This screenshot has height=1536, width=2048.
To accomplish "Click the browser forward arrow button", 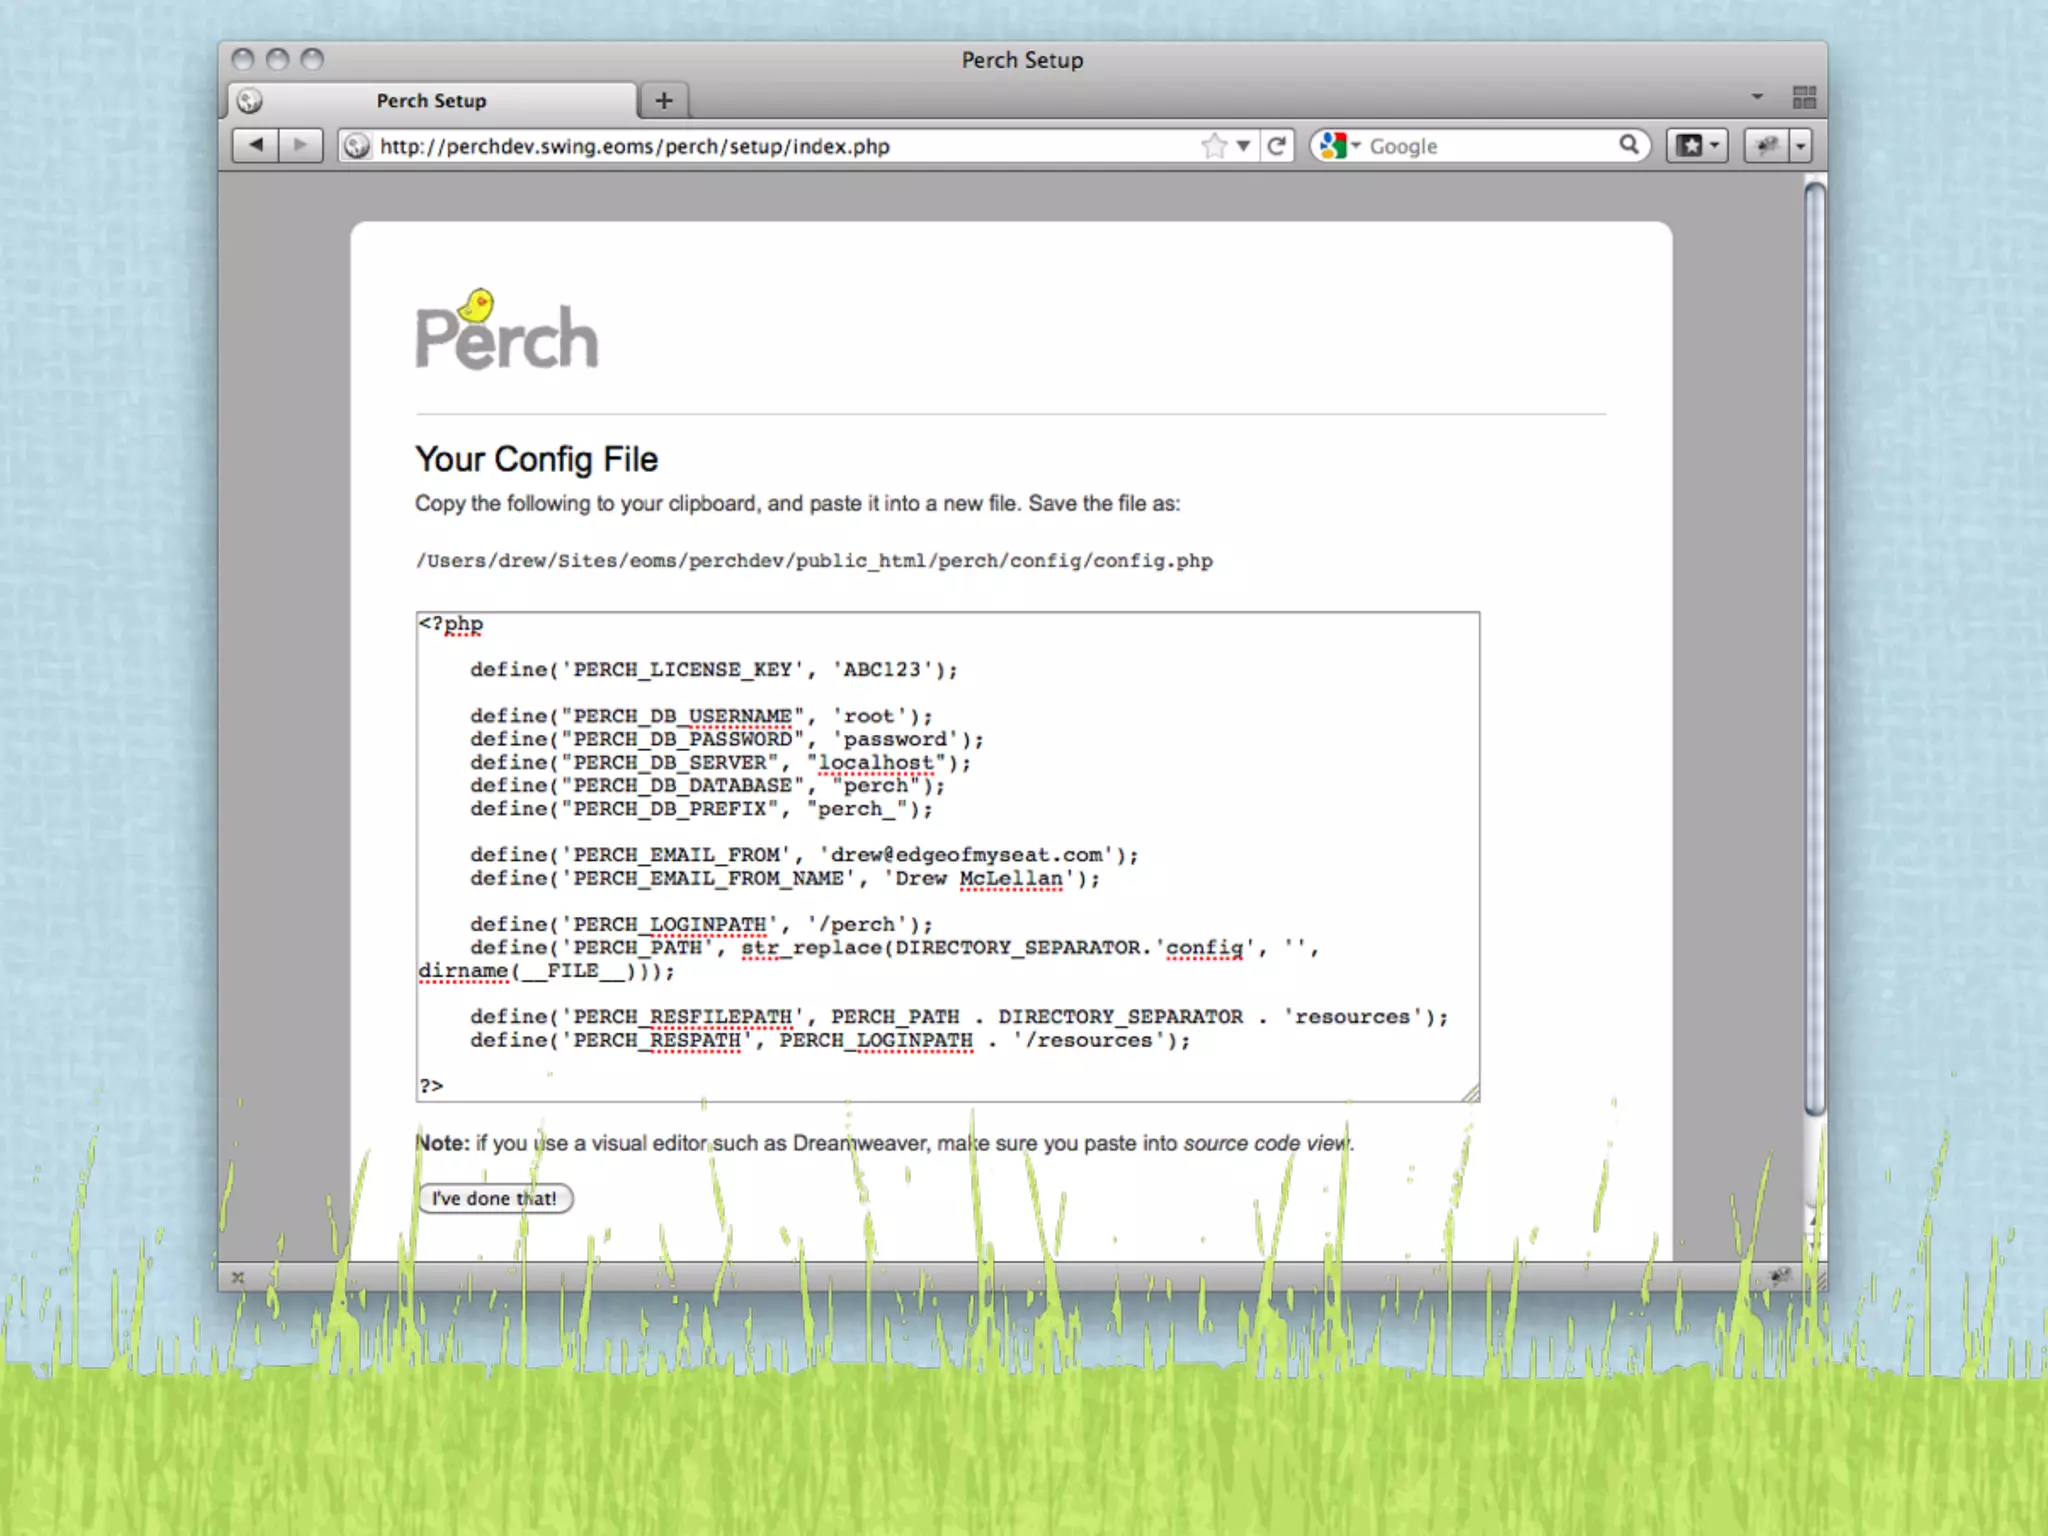I will (300, 146).
